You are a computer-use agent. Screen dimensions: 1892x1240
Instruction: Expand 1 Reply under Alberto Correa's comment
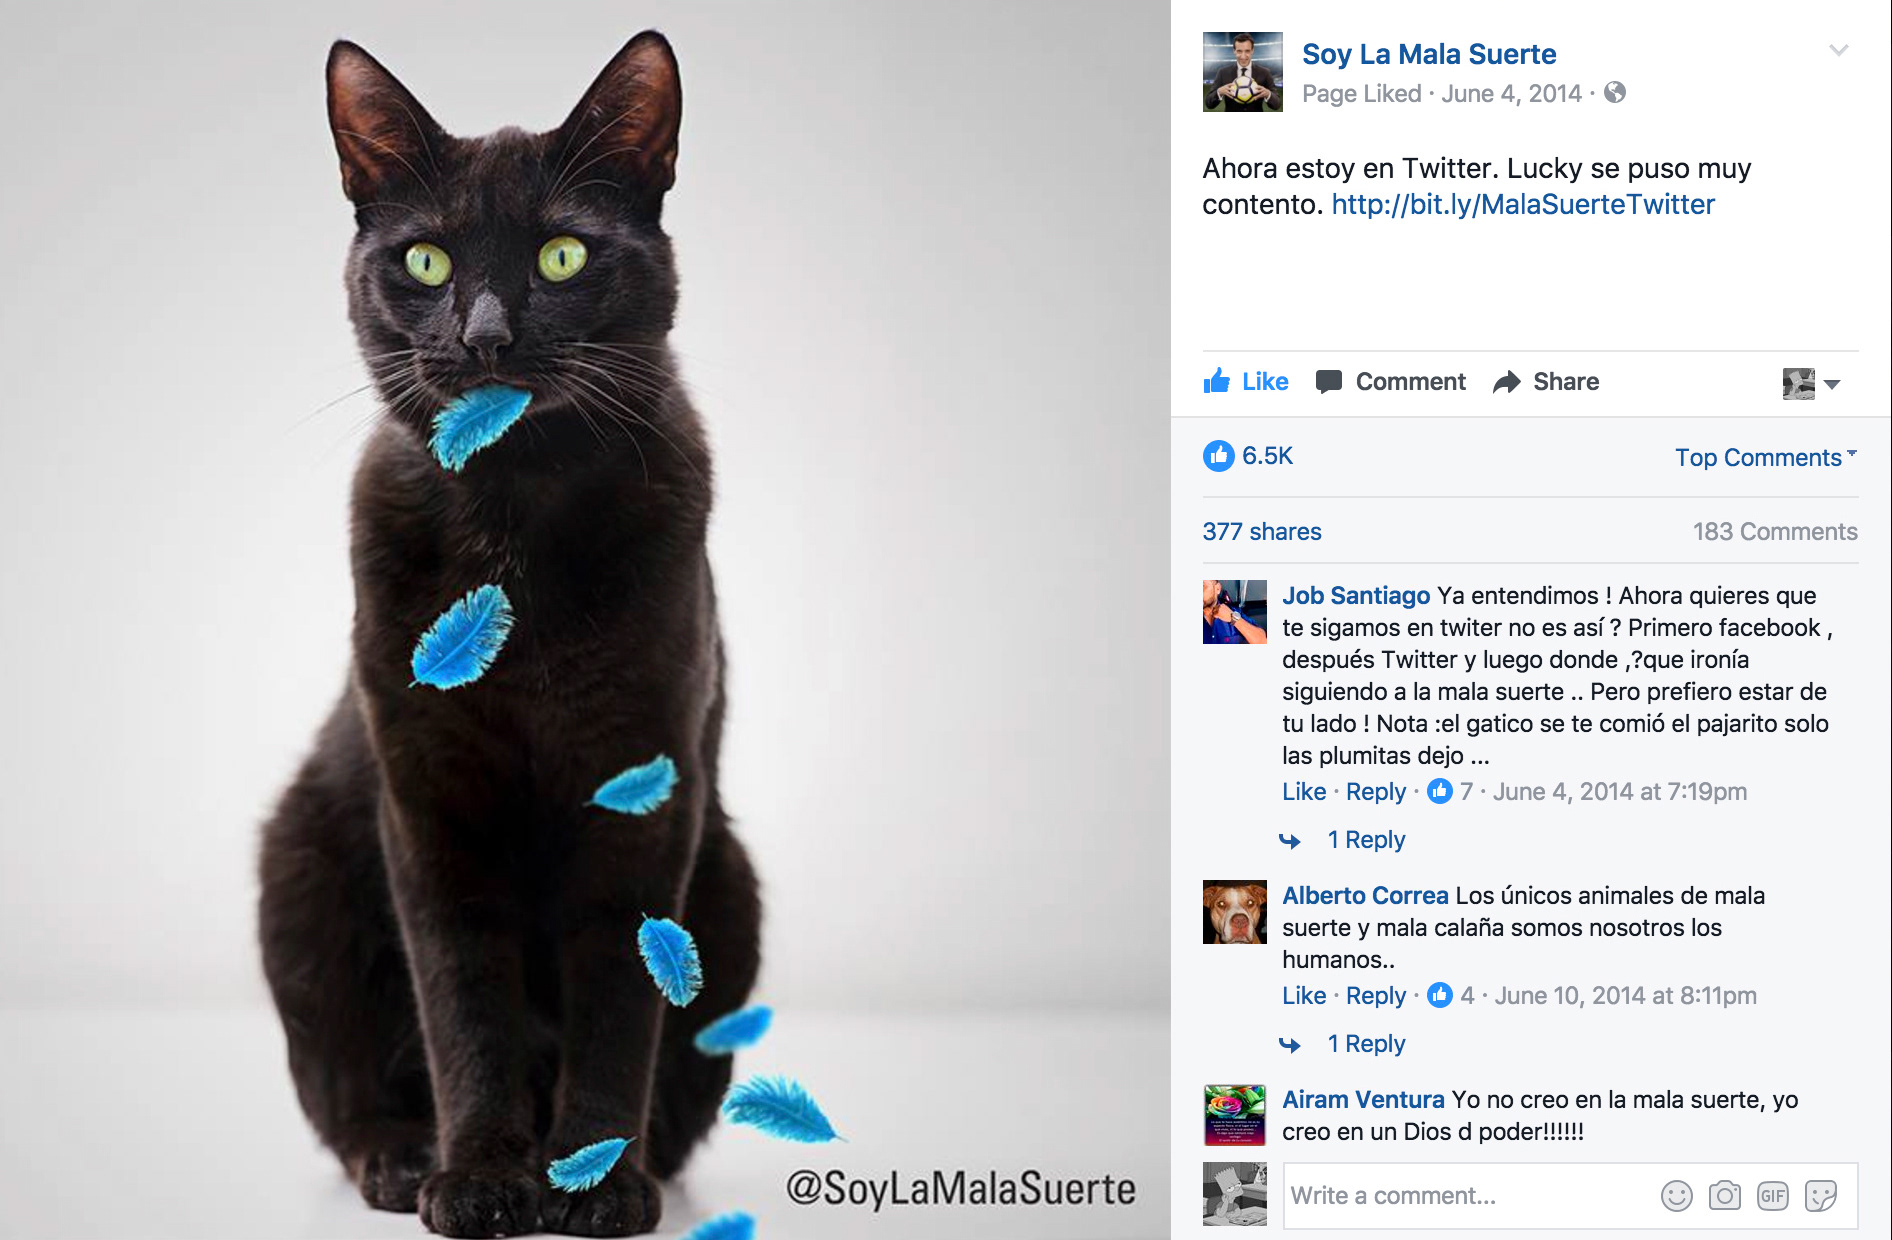1365,1044
